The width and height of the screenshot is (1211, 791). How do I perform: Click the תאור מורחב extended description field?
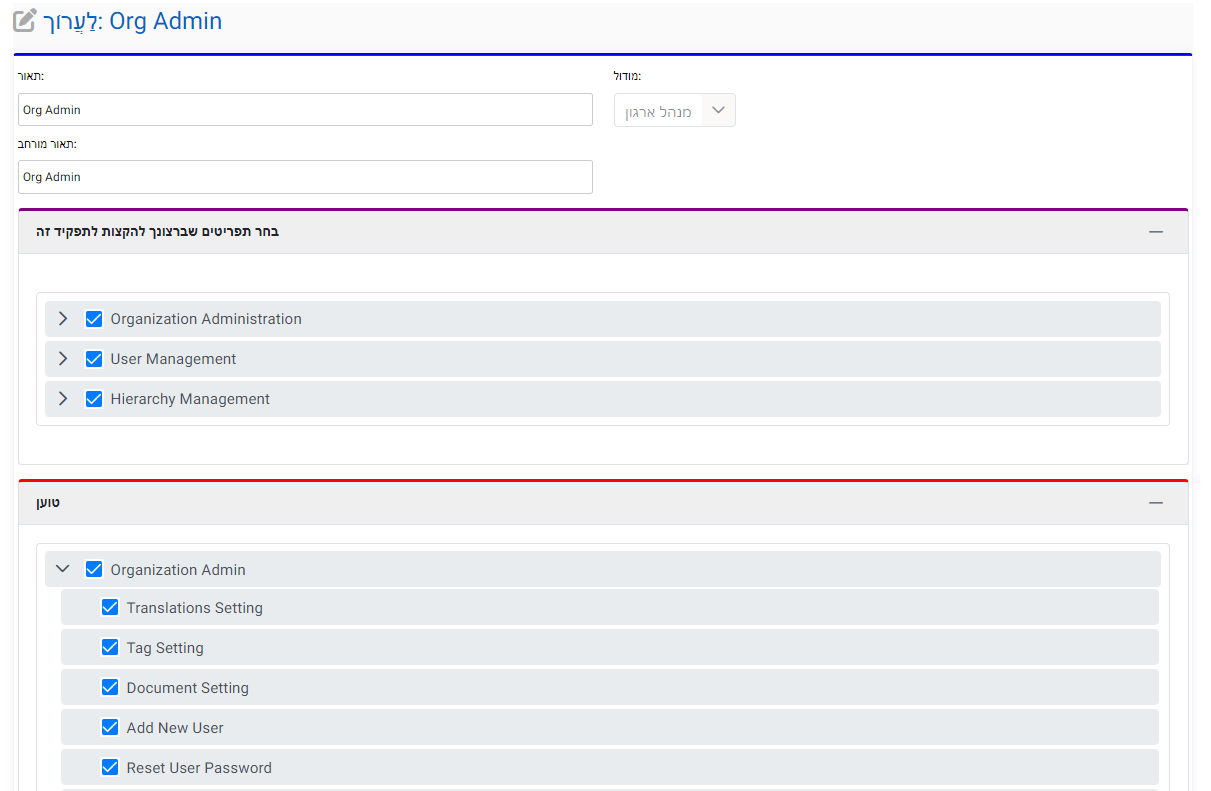pyautogui.click(x=305, y=177)
